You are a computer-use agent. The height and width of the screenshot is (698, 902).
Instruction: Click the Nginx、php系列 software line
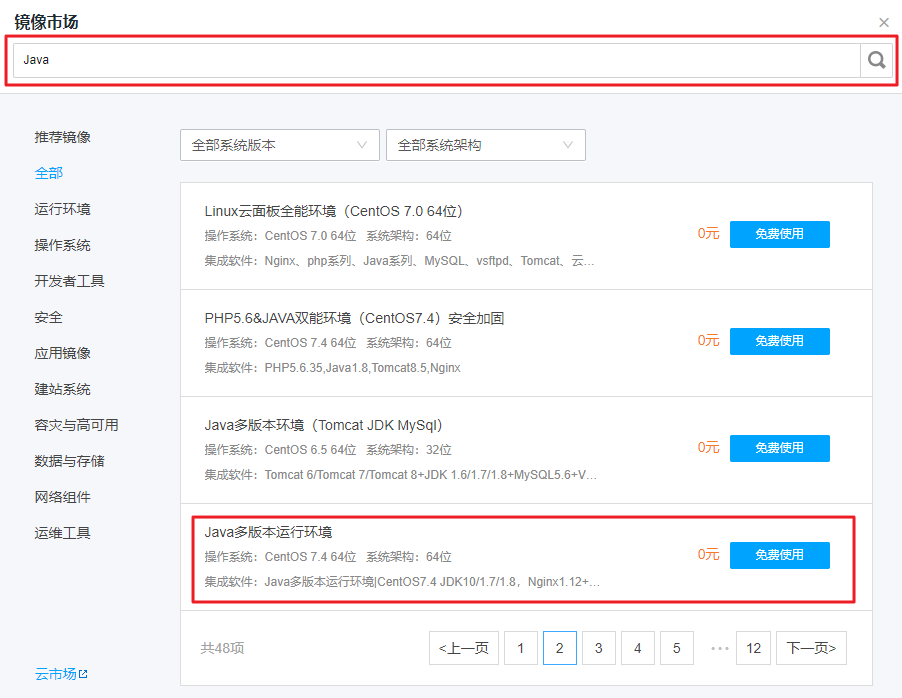click(x=399, y=261)
